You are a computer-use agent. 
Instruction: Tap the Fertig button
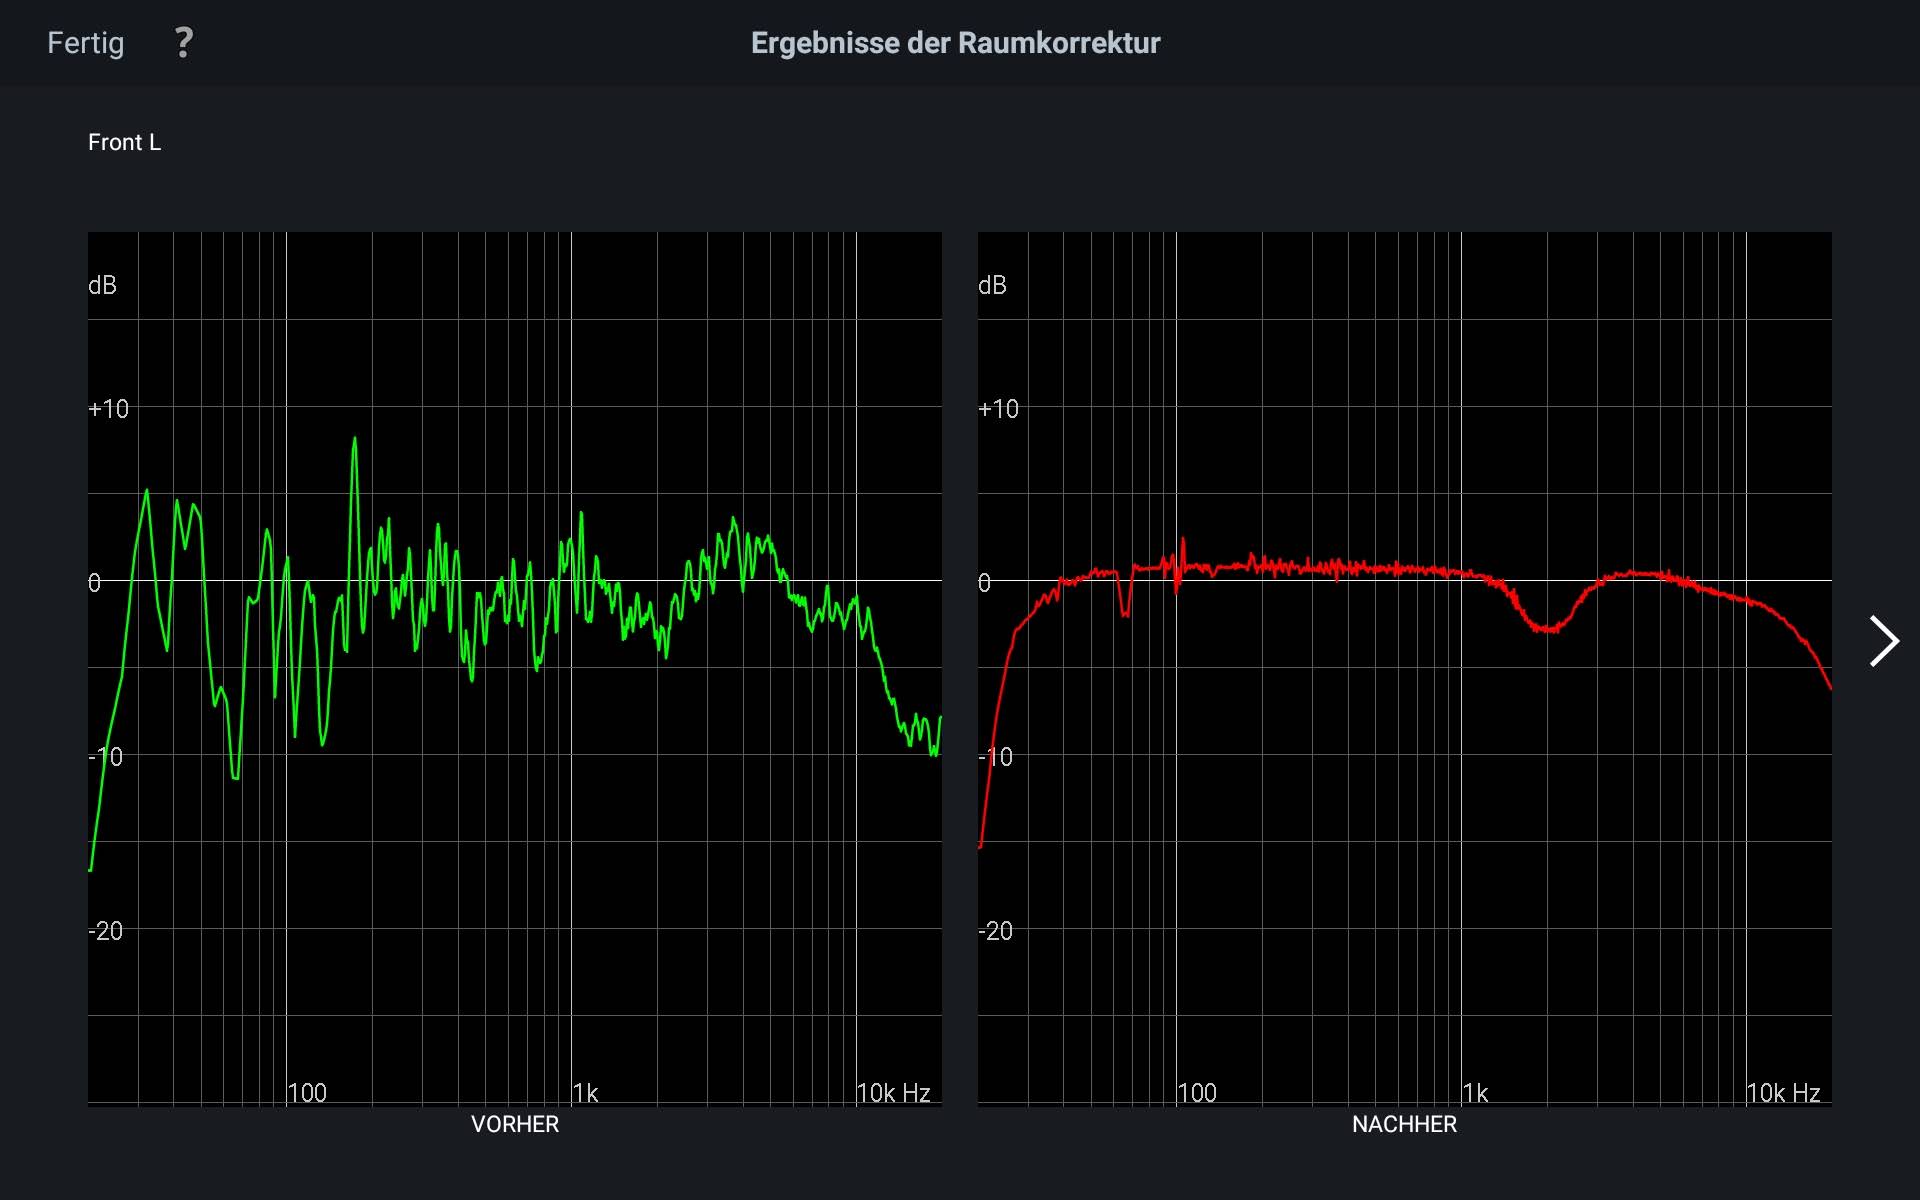(86, 43)
